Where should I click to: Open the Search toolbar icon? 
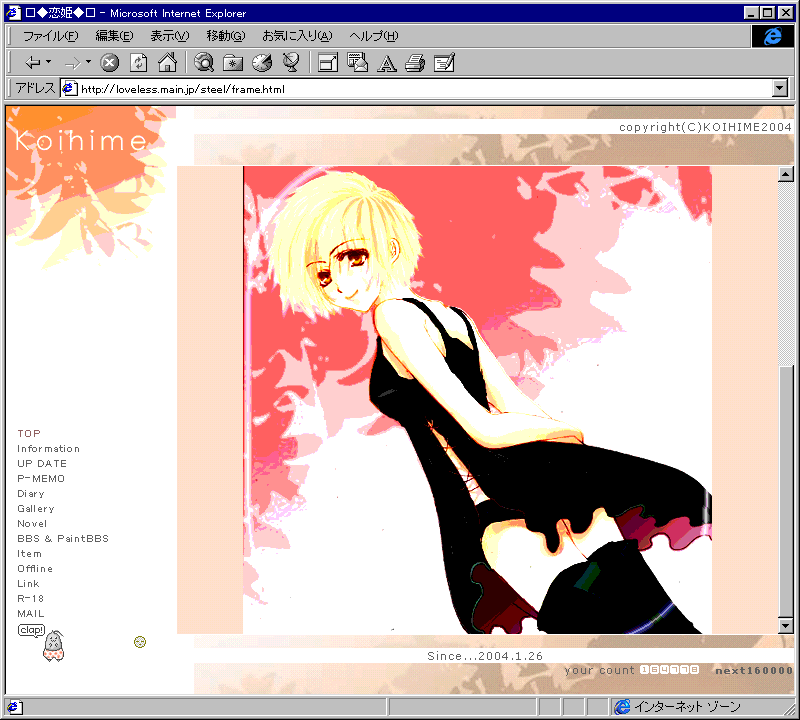(x=204, y=63)
